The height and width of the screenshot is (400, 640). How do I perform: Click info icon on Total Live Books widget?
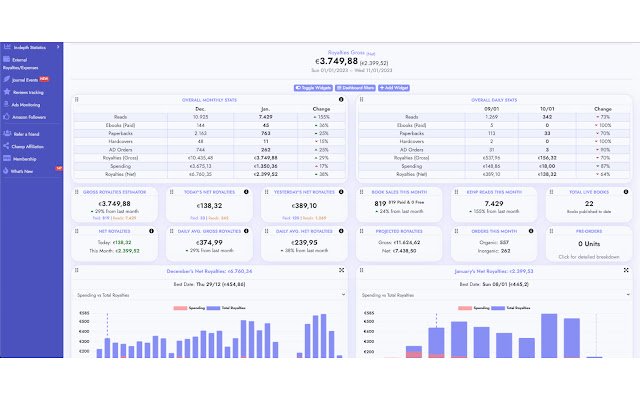[626, 192]
